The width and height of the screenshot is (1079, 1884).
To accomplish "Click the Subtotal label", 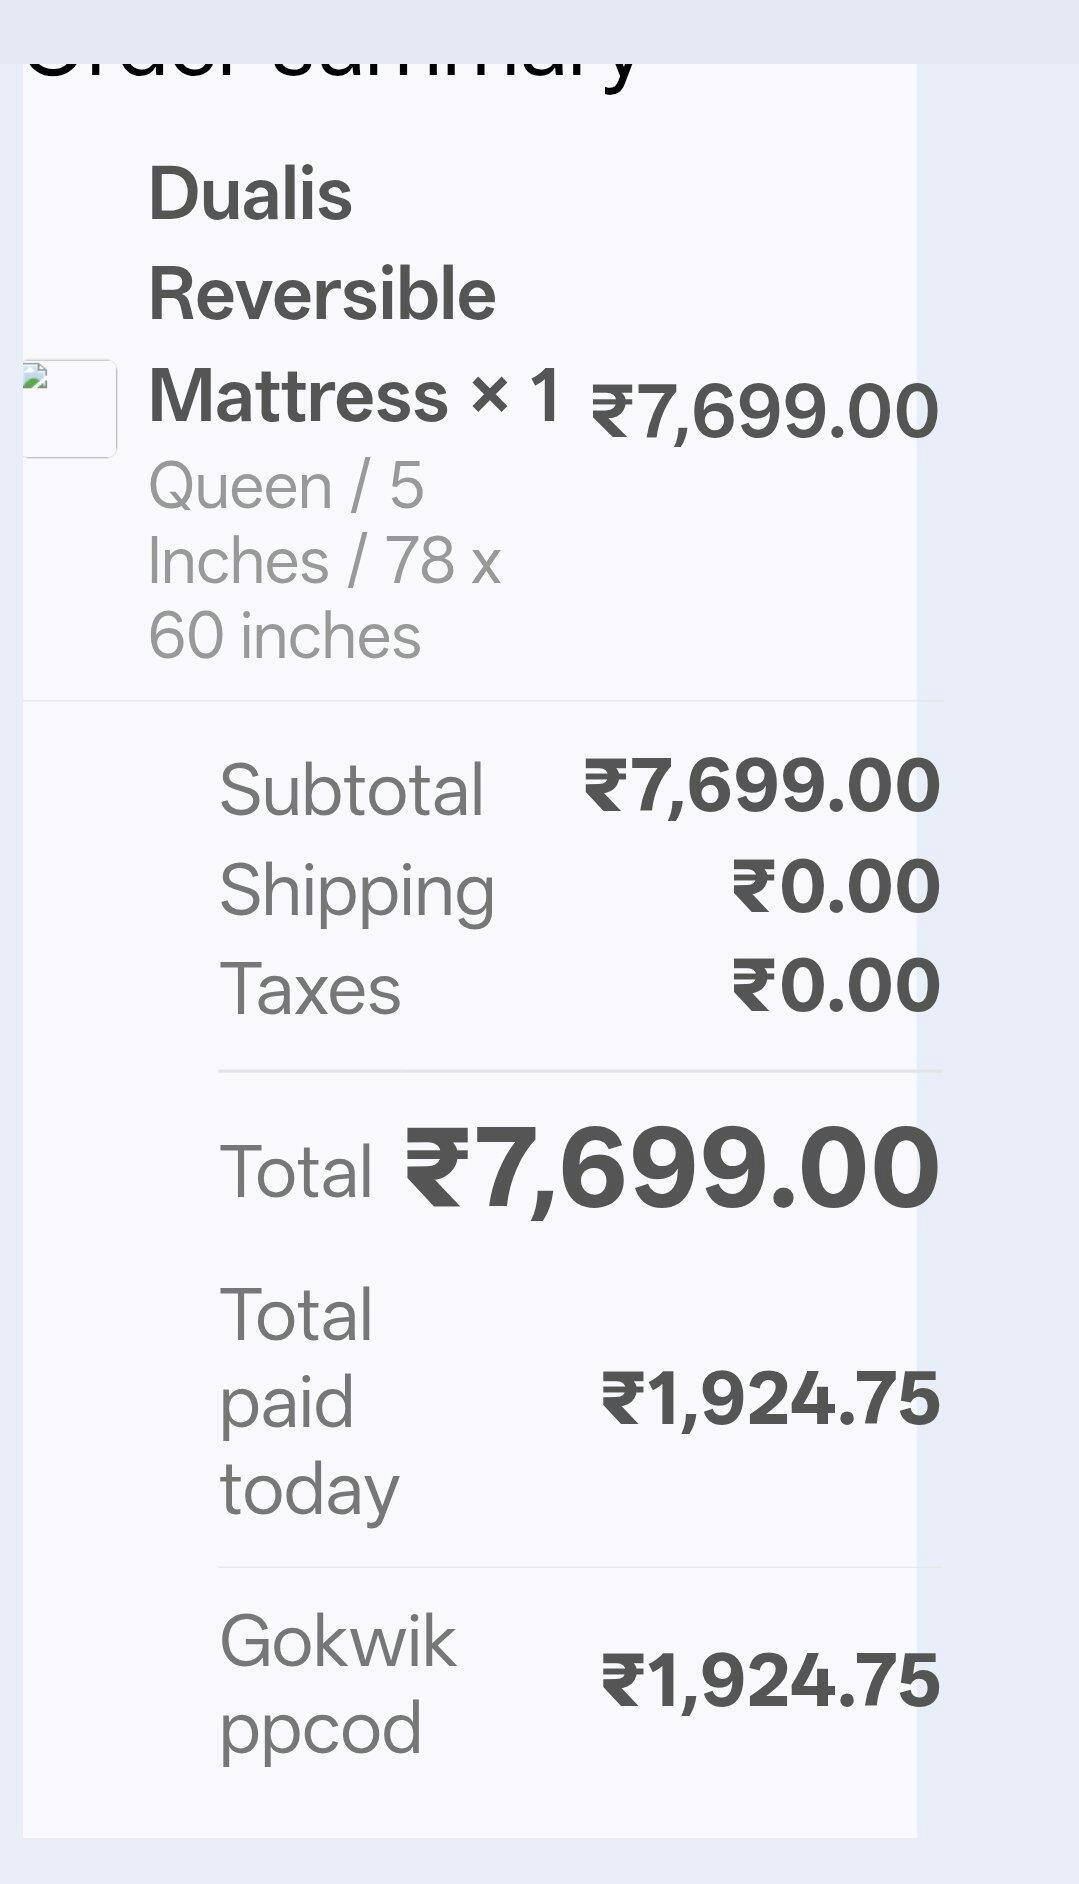I will tap(352, 790).
